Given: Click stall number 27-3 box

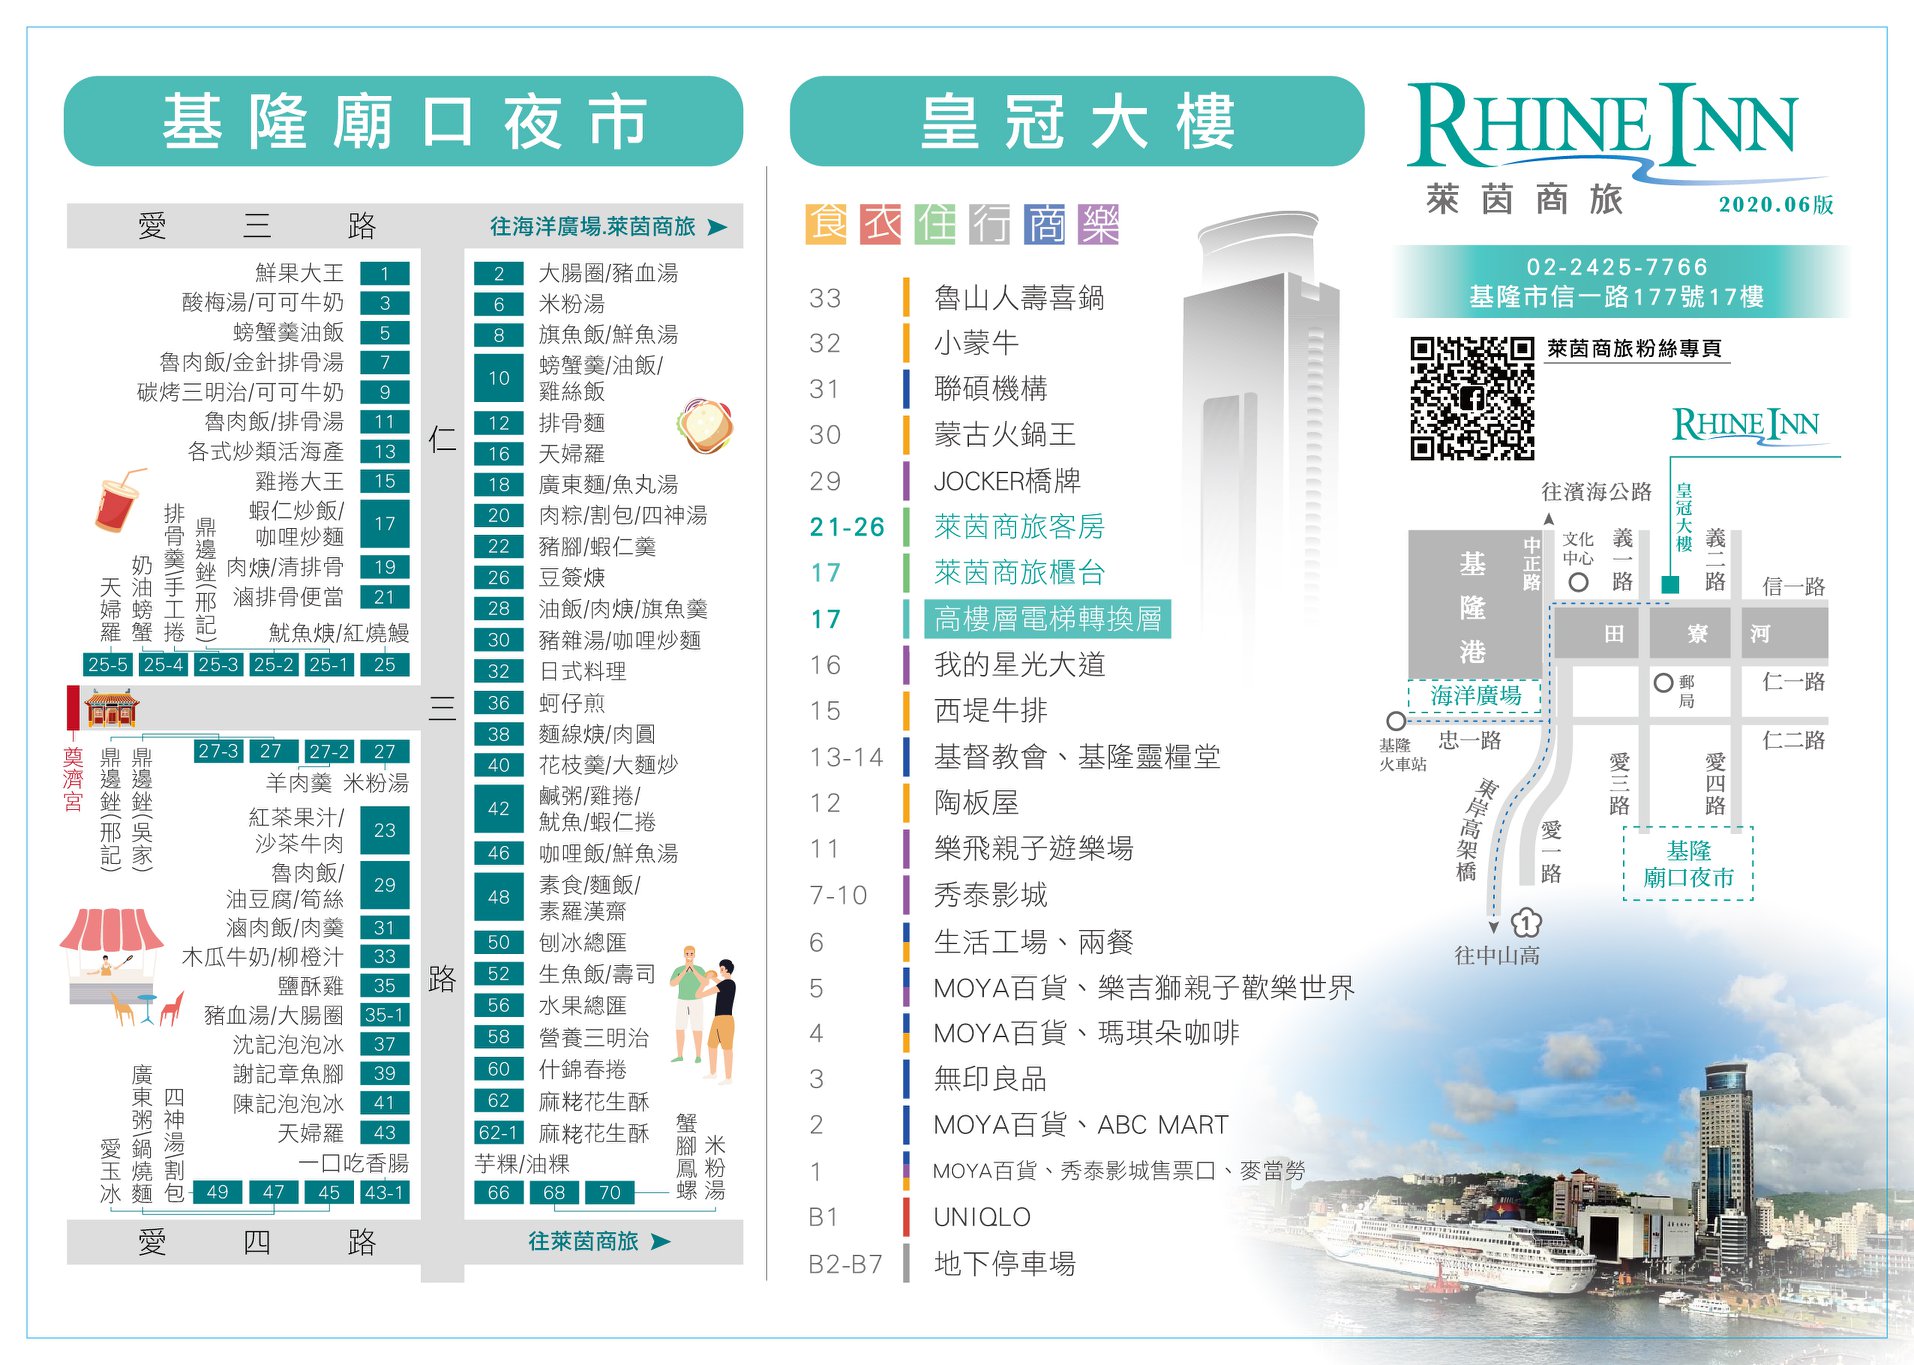Looking at the screenshot, I should coord(218,751).
